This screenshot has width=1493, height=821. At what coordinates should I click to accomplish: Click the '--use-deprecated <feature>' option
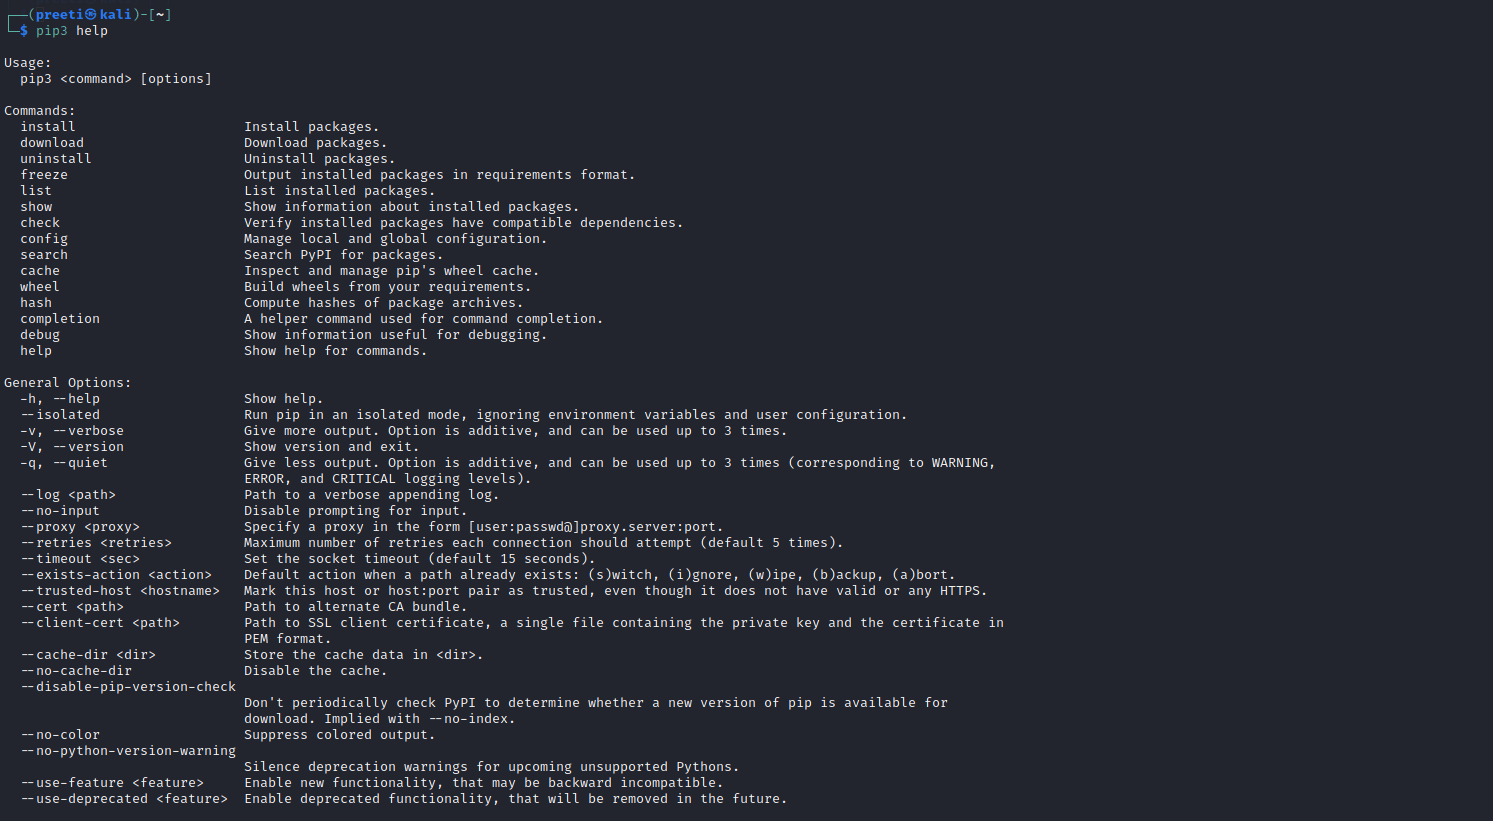[x=124, y=799]
